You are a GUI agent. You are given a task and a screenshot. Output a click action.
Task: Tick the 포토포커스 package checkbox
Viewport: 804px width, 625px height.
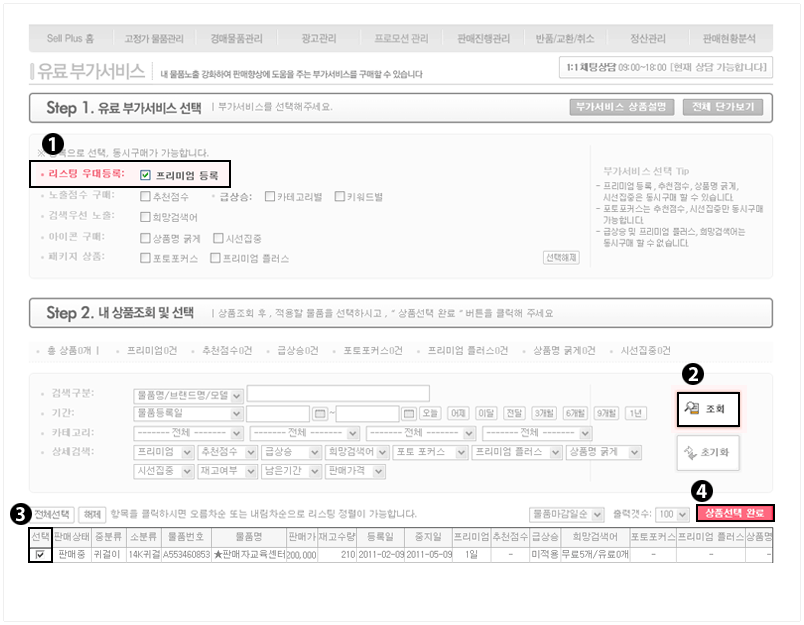146,258
